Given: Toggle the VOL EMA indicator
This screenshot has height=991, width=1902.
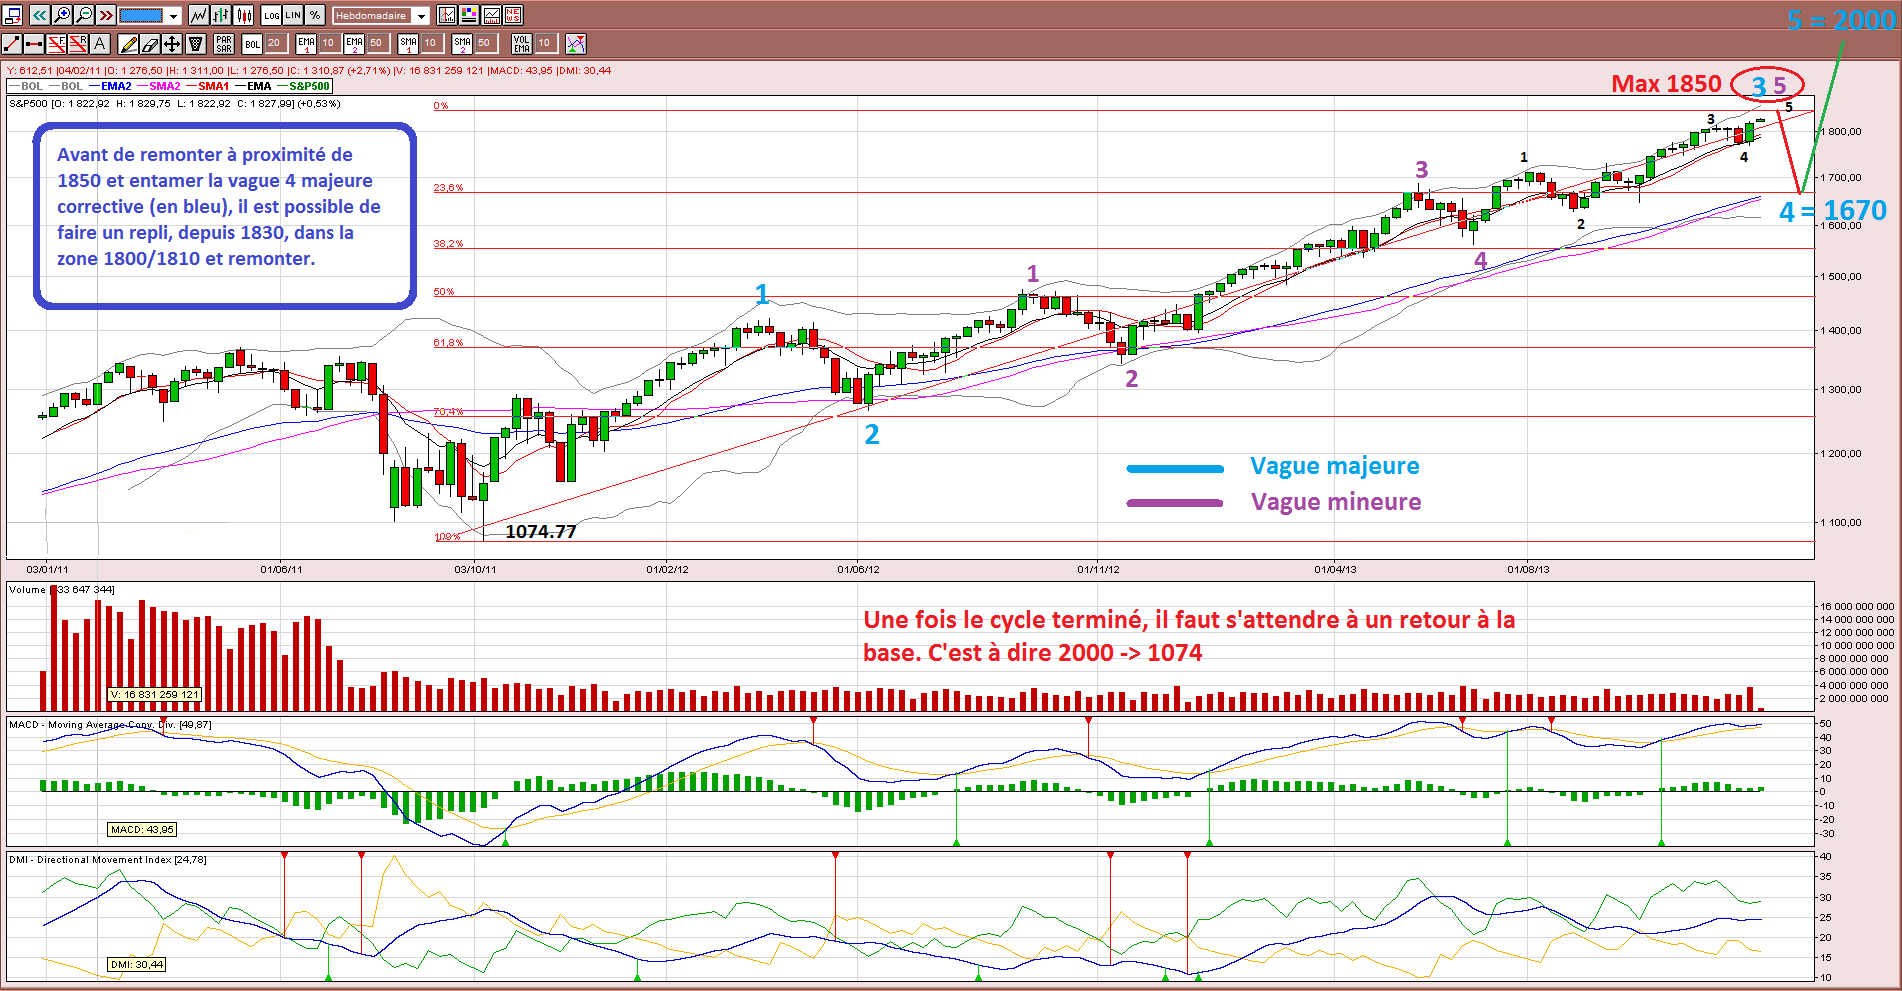Looking at the screenshot, I should [x=522, y=44].
